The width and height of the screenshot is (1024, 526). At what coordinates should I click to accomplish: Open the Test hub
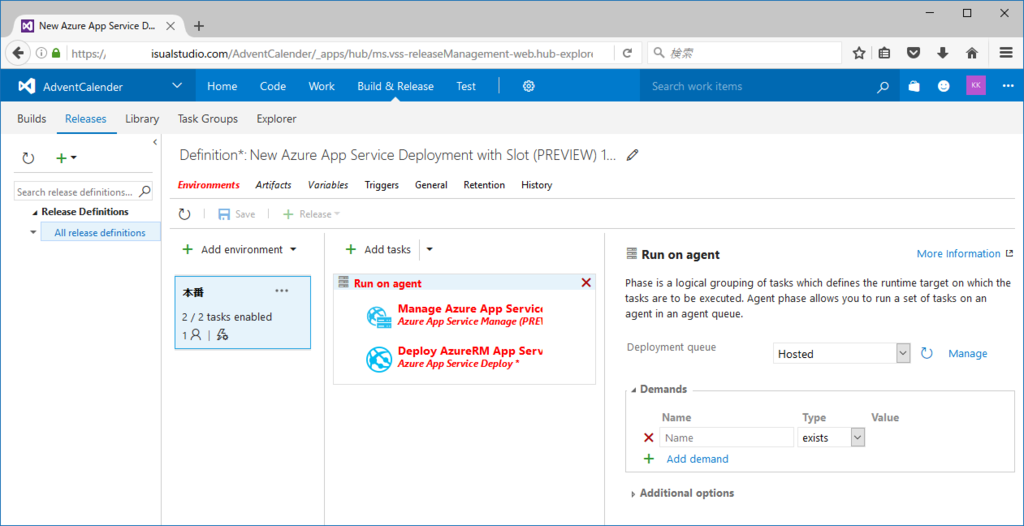click(466, 86)
